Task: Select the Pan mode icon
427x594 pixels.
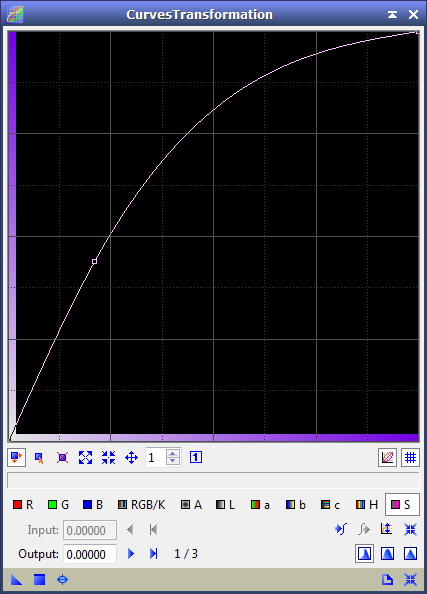Action: [131, 458]
